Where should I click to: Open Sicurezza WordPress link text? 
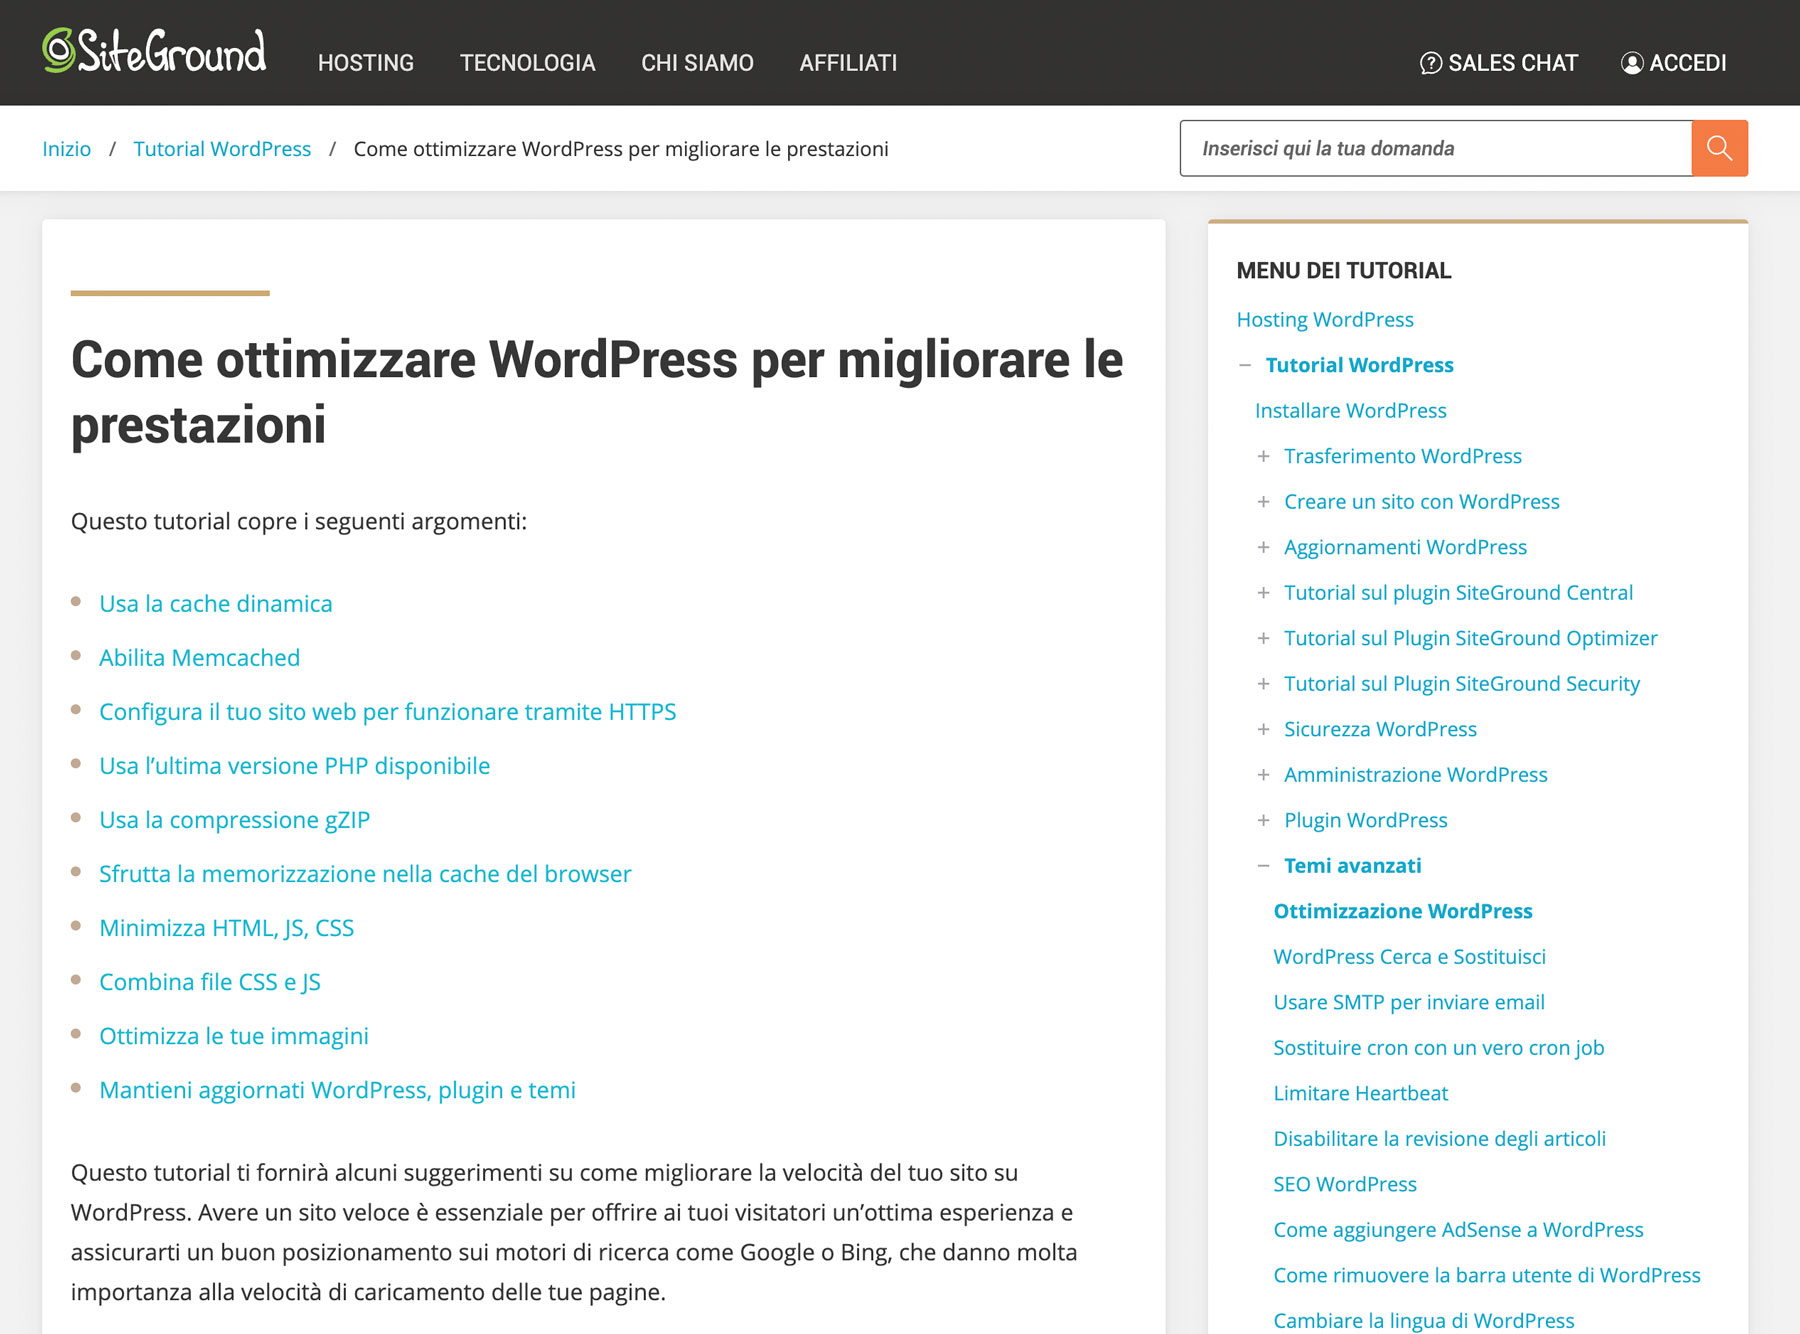click(1380, 729)
